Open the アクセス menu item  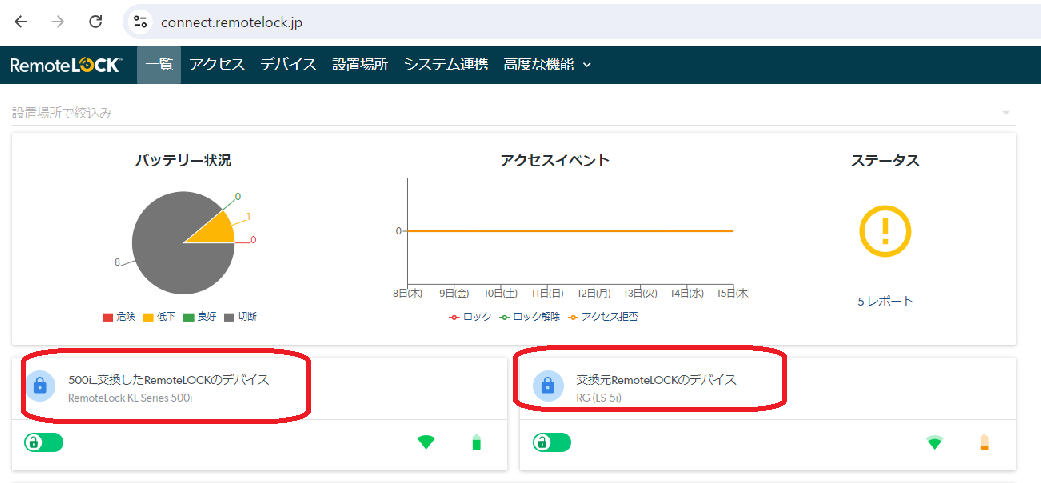point(217,65)
